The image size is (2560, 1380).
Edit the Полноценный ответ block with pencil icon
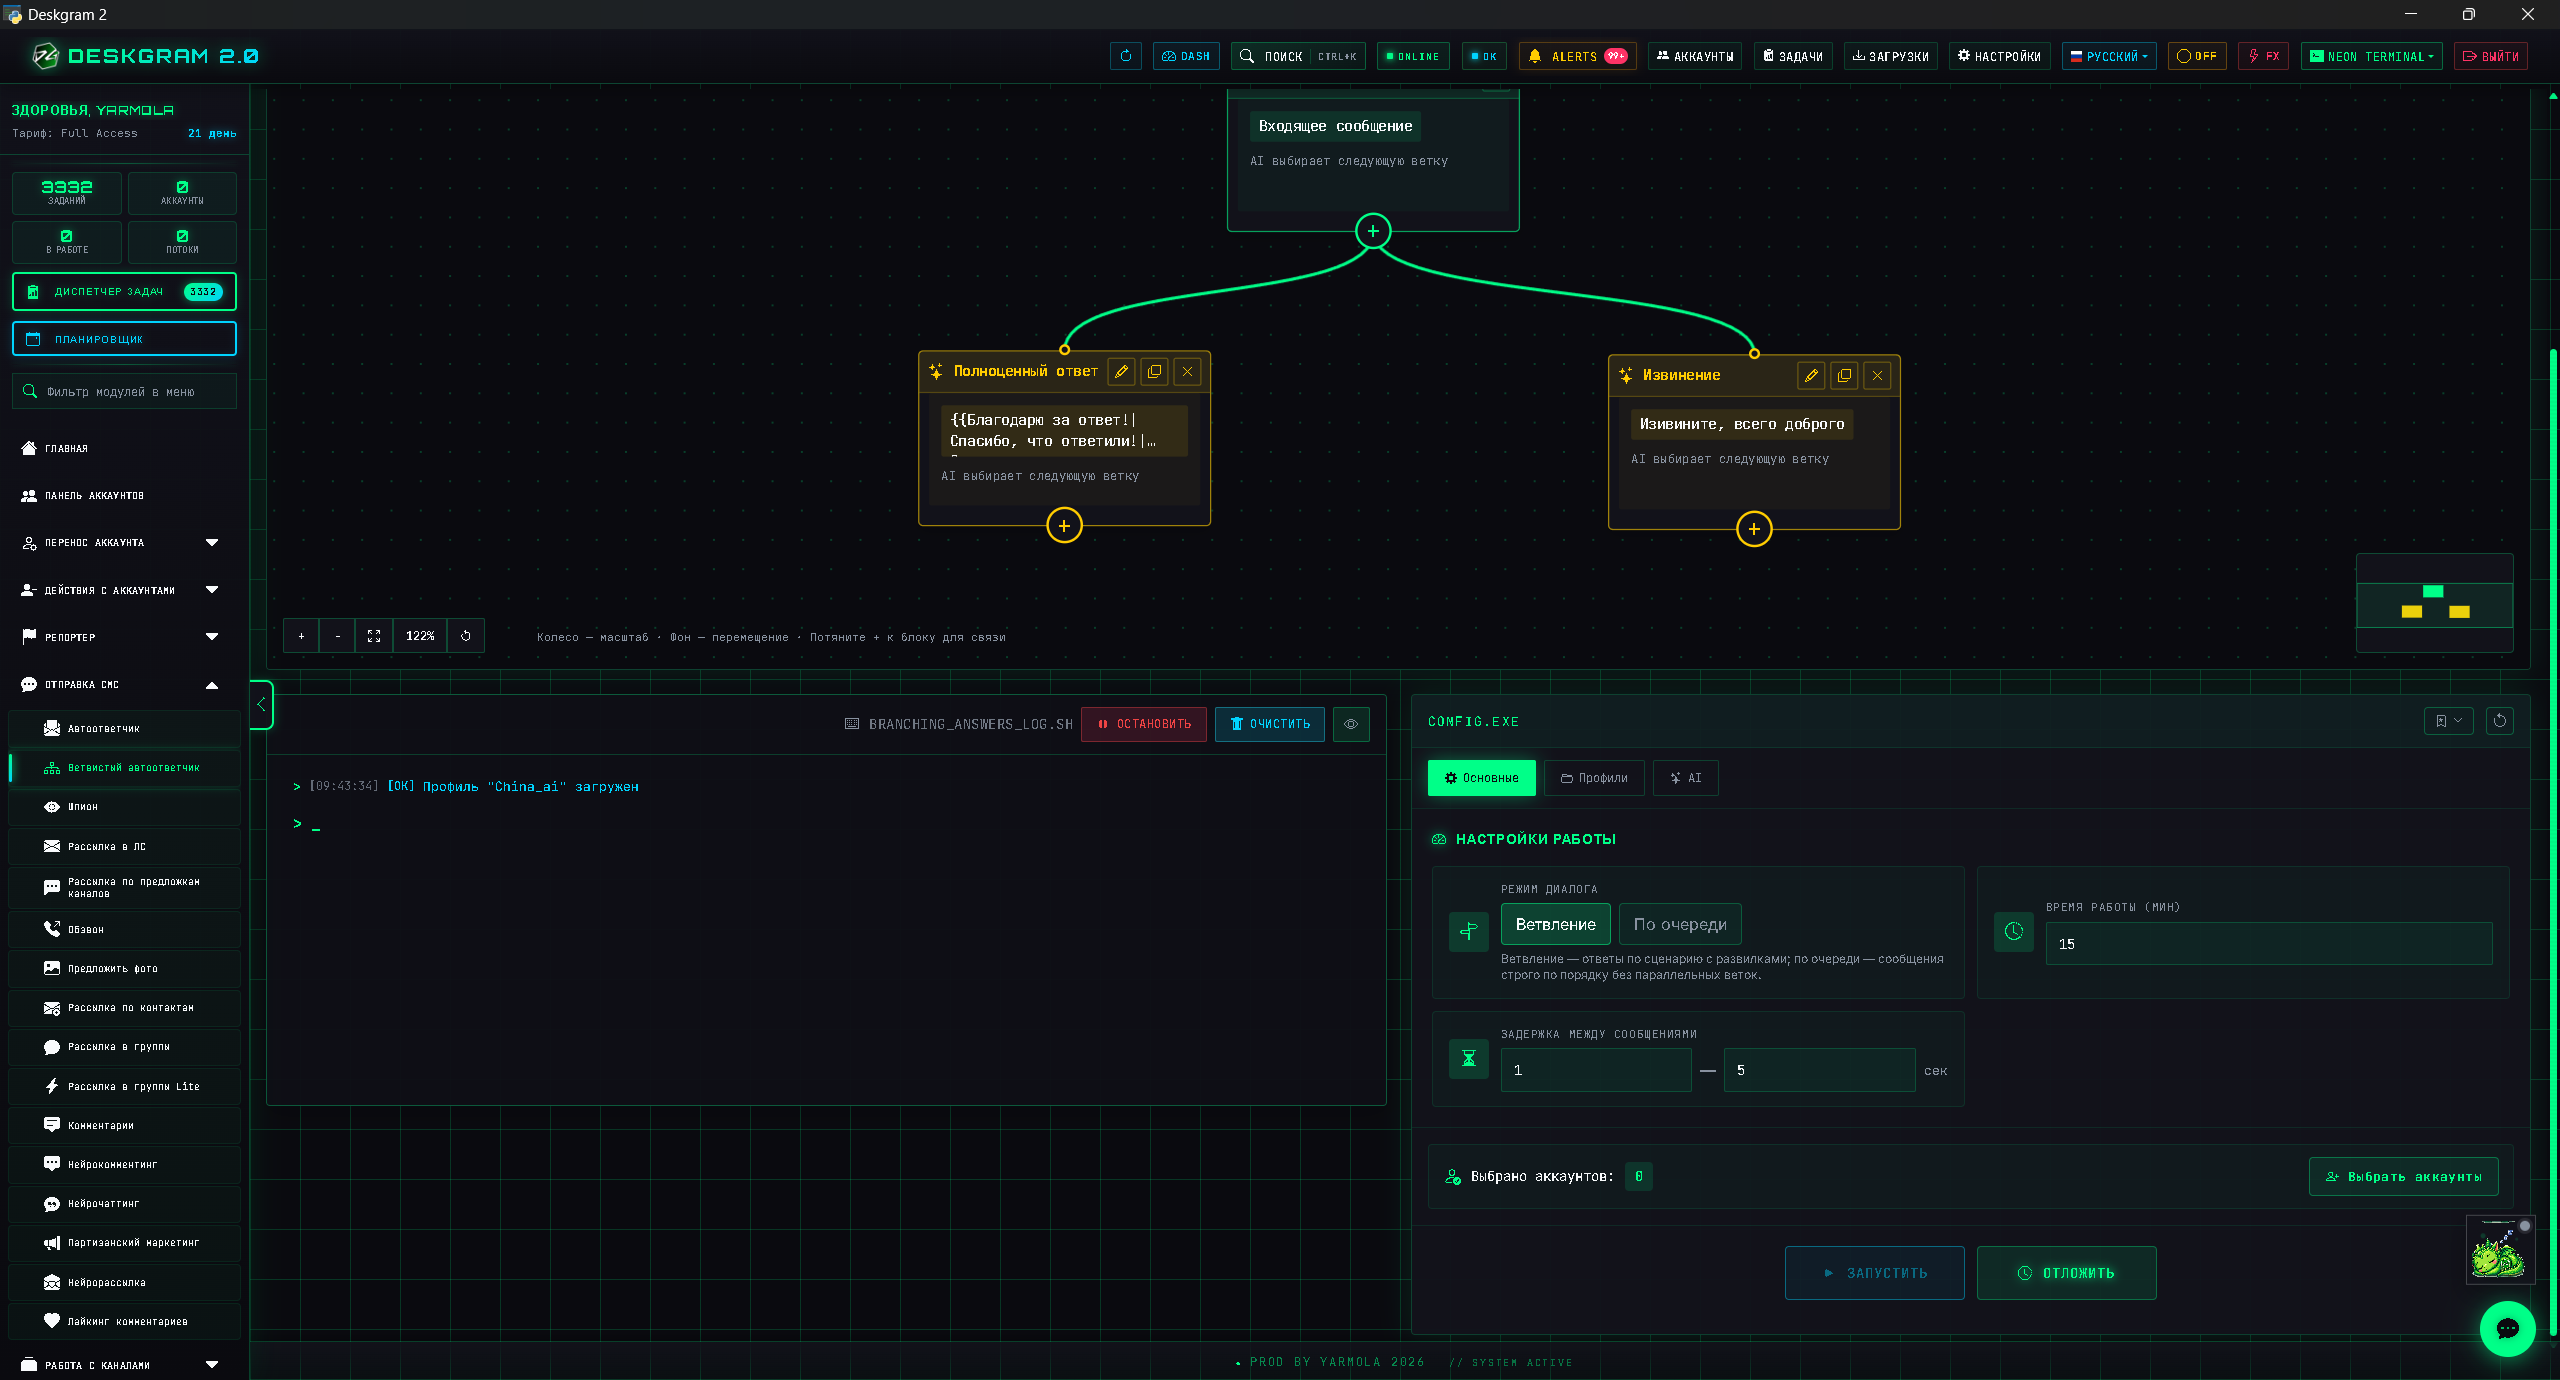point(1122,371)
